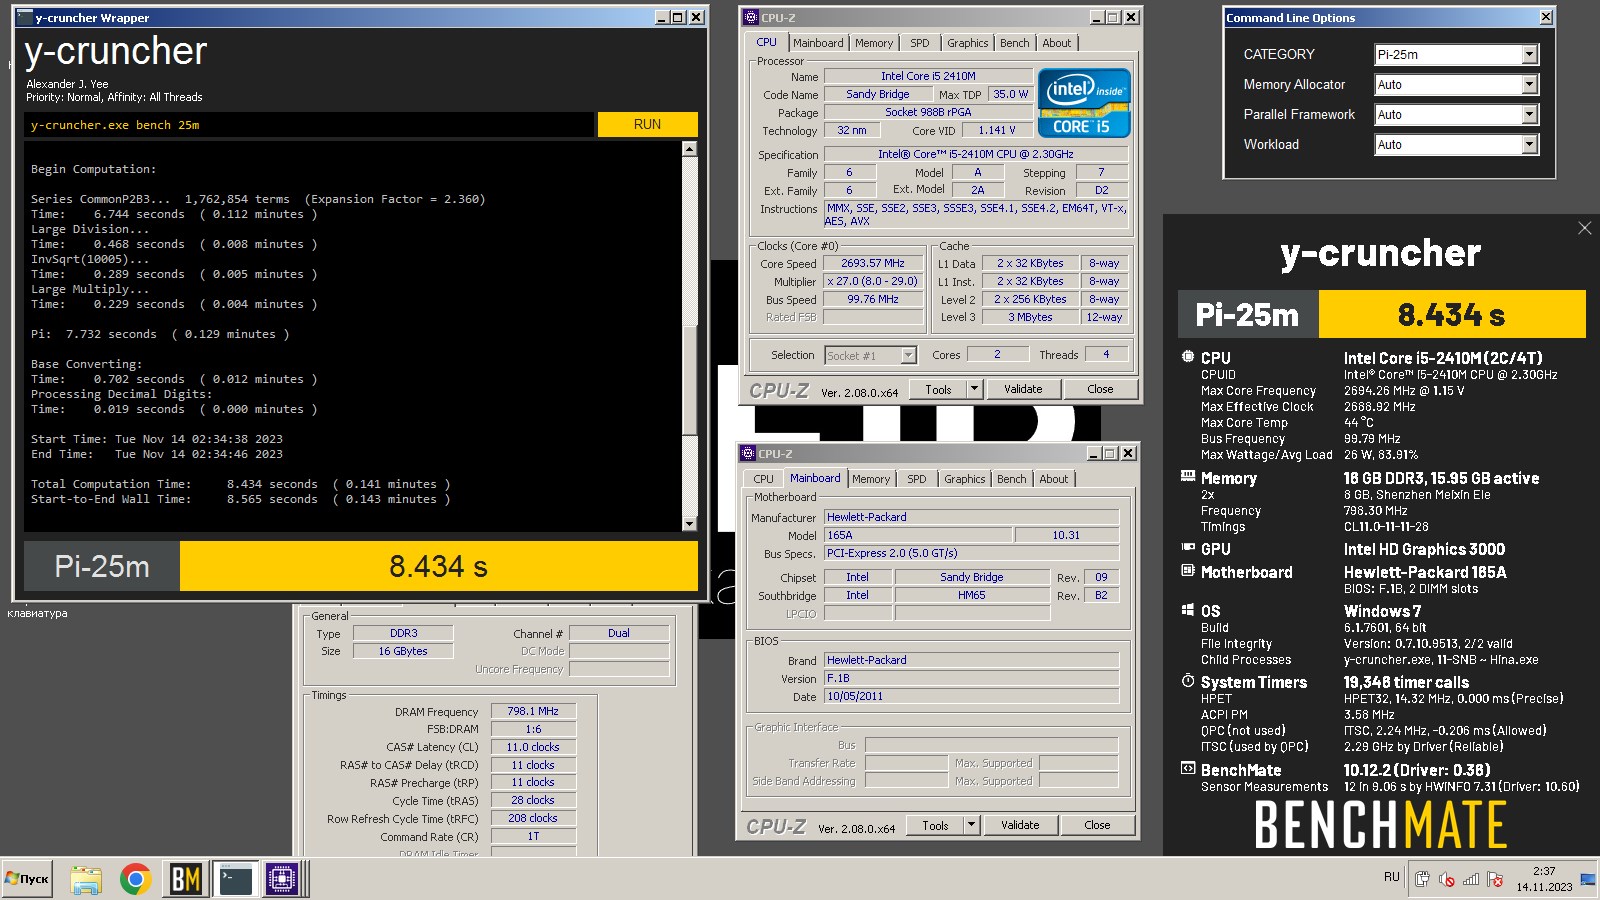Click the console scrollbar up arrow
Image resolution: width=1600 pixels, height=900 pixels.
[689, 148]
